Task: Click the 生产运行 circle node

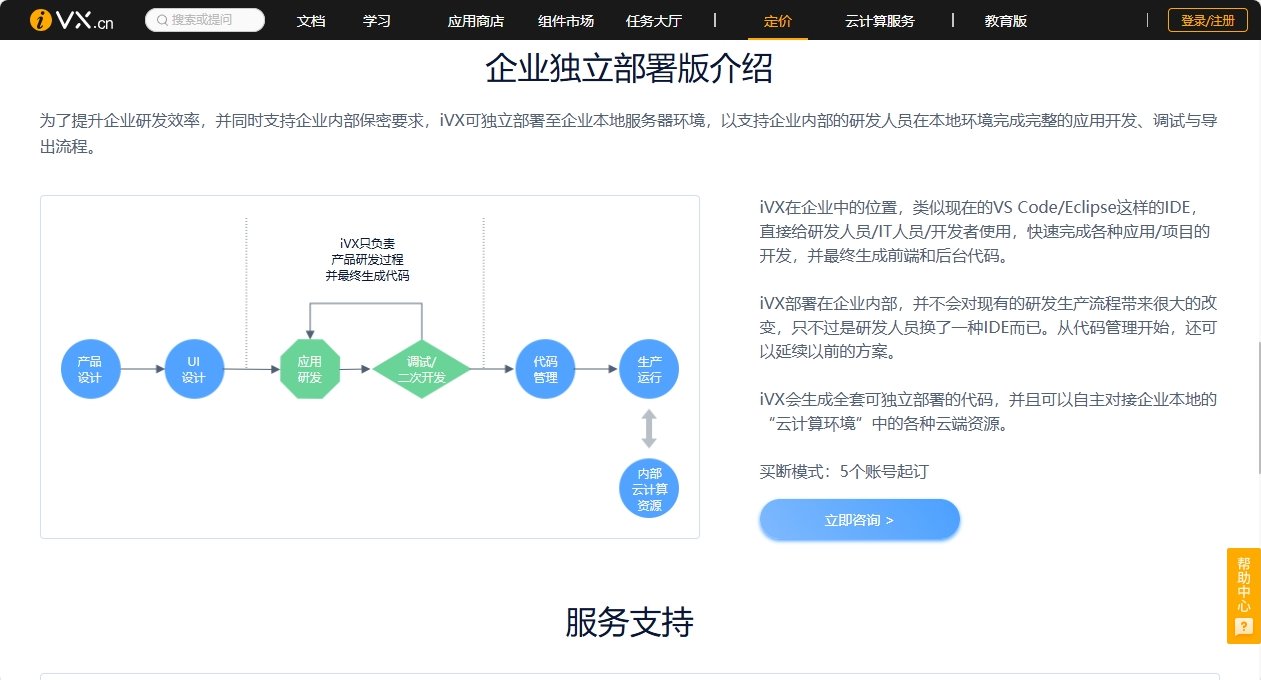Action: pos(649,369)
